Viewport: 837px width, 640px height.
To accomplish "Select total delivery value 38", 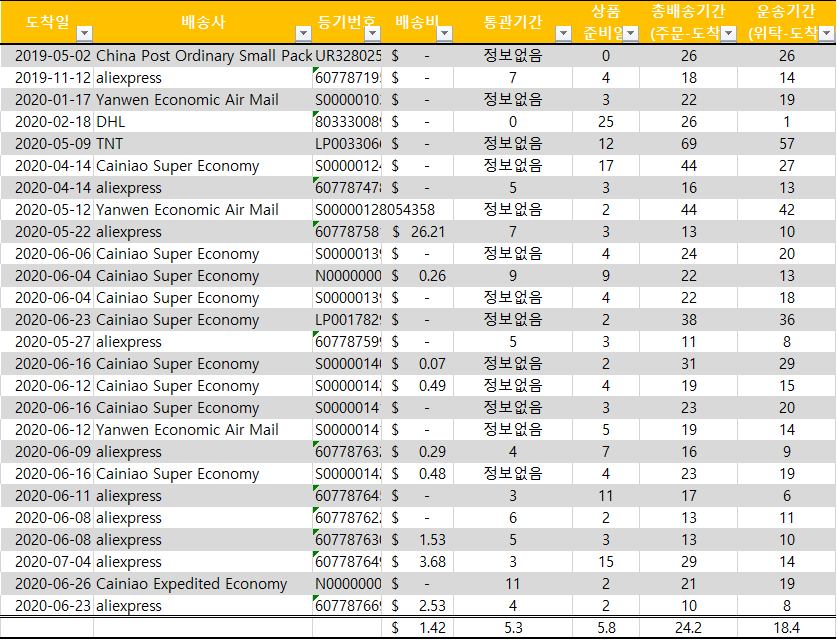I will (689, 320).
